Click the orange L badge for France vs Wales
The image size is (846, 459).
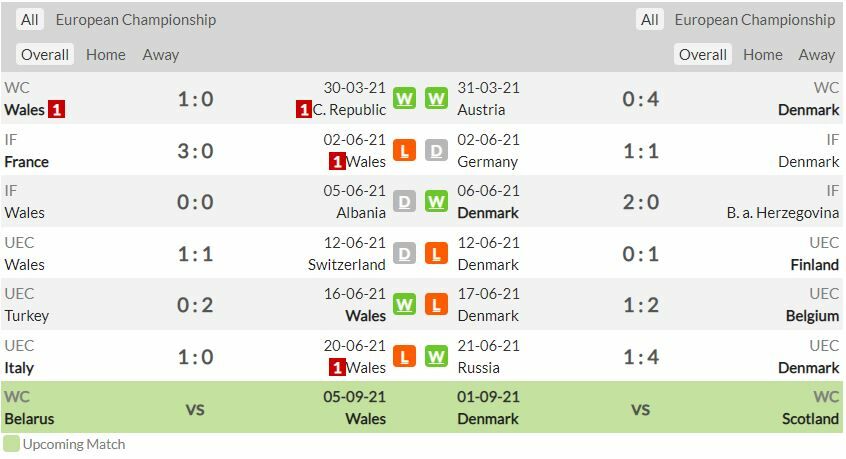coord(404,151)
